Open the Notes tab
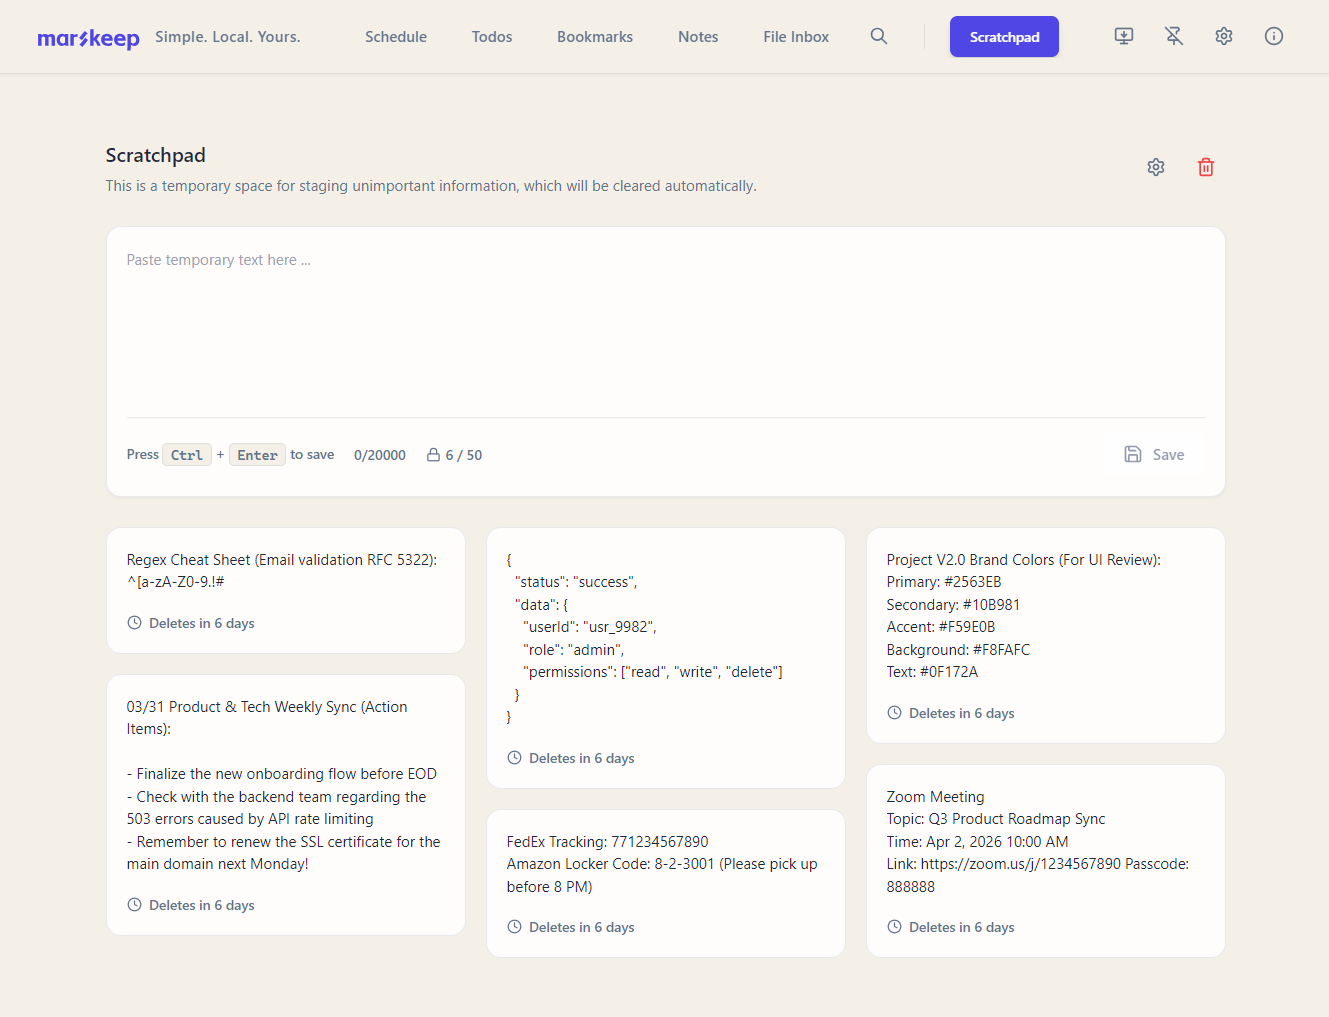The image size is (1329, 1017). [698, 37]
